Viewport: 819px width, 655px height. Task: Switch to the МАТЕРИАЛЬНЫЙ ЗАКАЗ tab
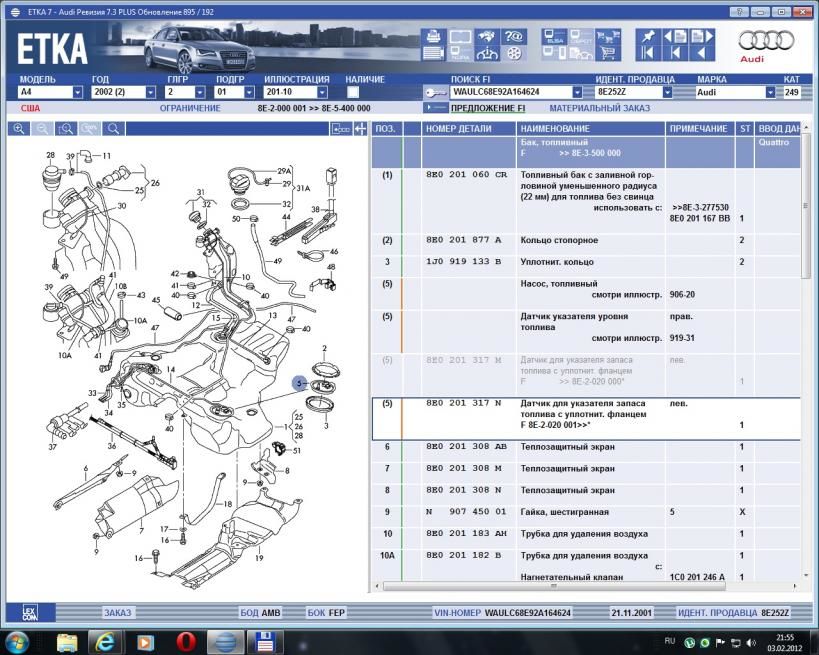click(x=599, y=108)
